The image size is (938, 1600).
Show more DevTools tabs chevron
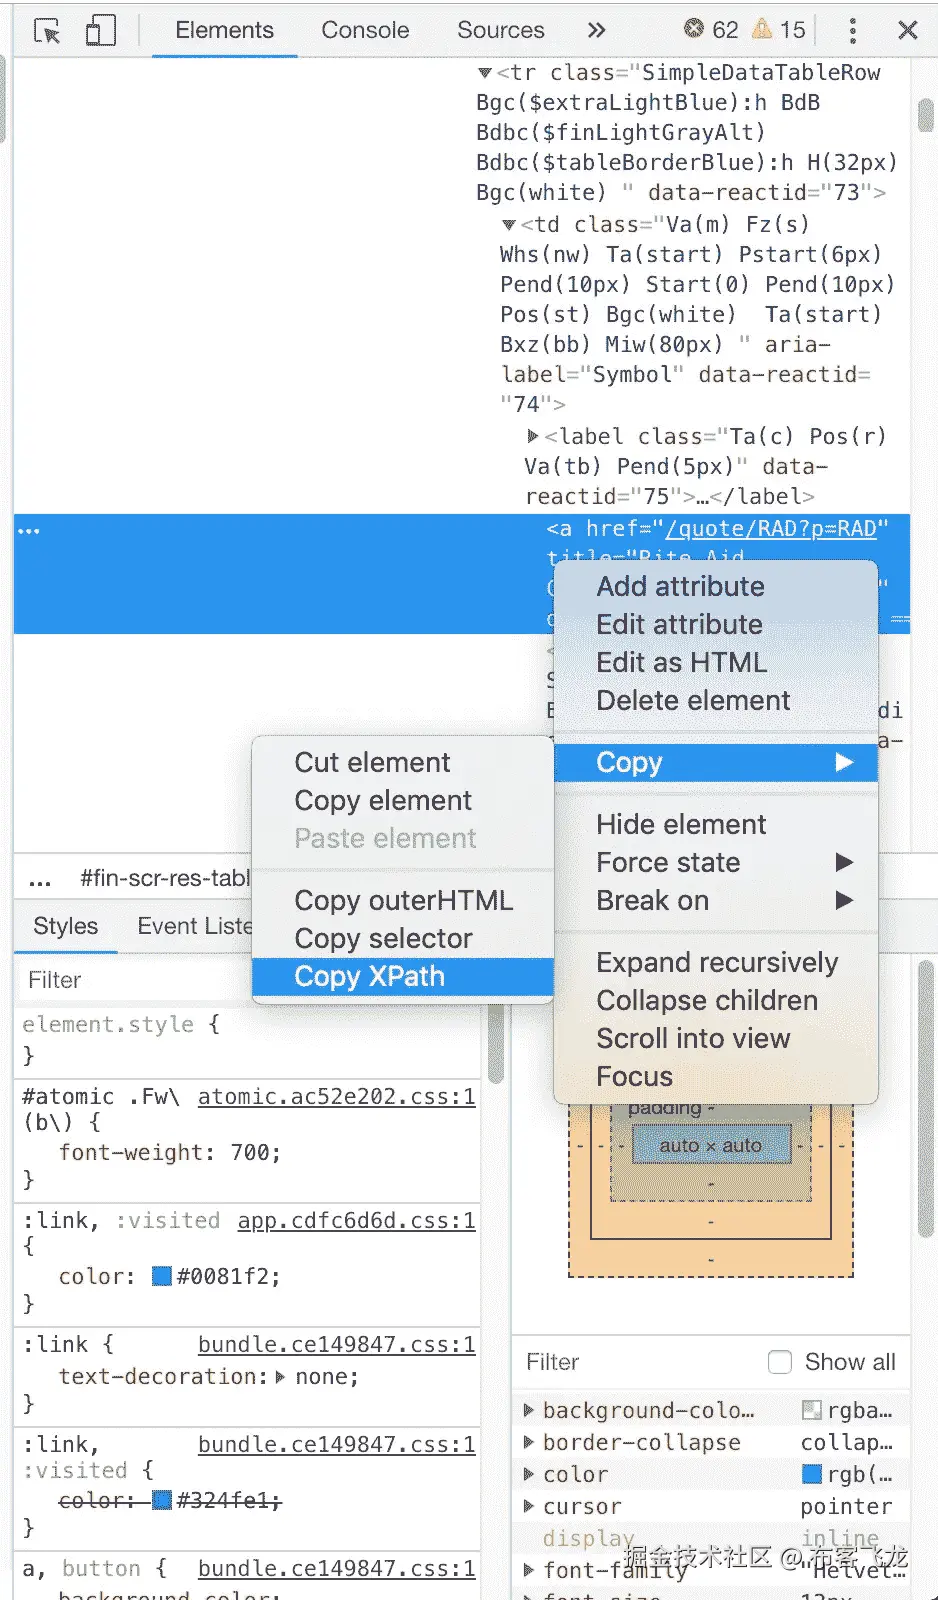(x=596, y=30)
